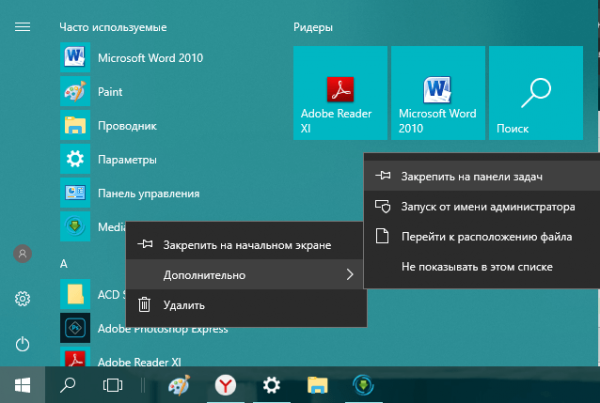Select Перейти к расположению файла

pos(482,237)
